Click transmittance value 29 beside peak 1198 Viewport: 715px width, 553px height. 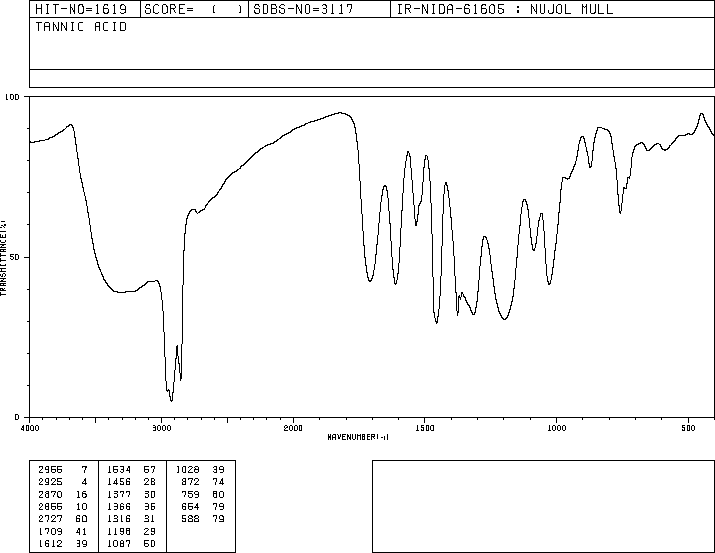pyautogui.click(x=150, y=531)
